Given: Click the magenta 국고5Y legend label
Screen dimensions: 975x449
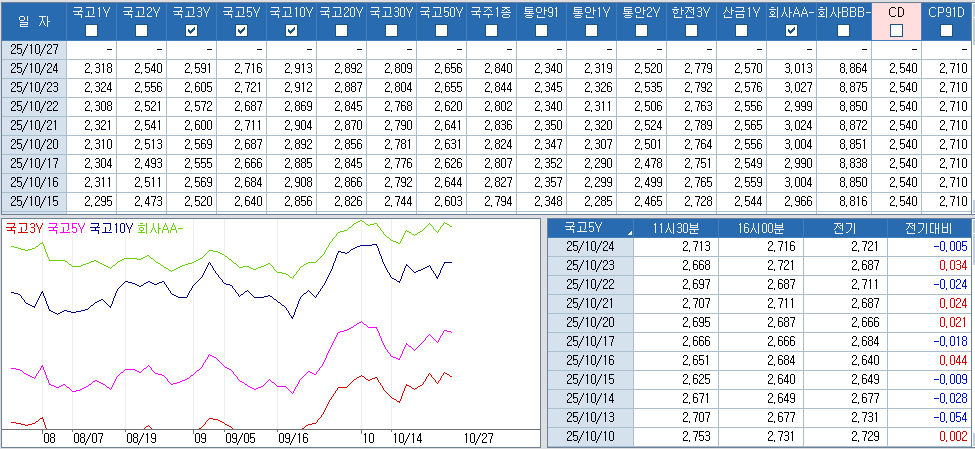Looking at the screenshot, I should tap(66, 228).
